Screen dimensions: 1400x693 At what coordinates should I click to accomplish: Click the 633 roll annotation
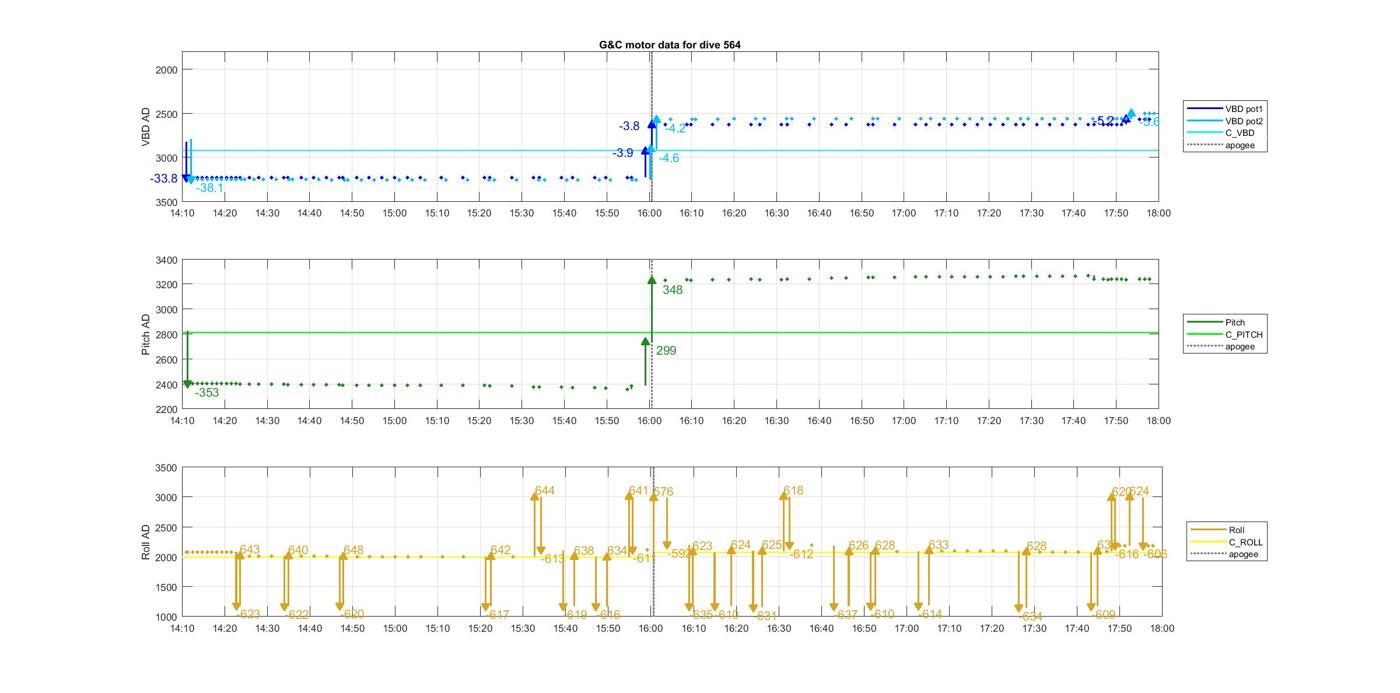point(938,546)
